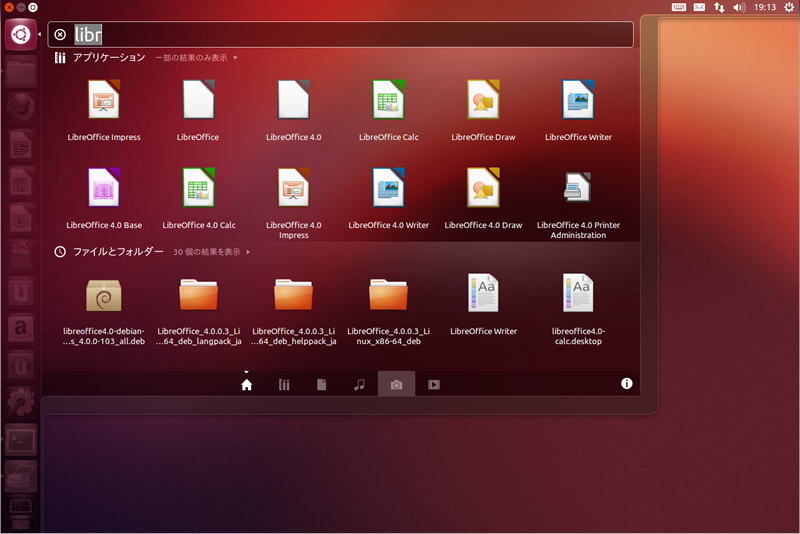Open the deb_langpack_ja folder

(x=198, y=294)
